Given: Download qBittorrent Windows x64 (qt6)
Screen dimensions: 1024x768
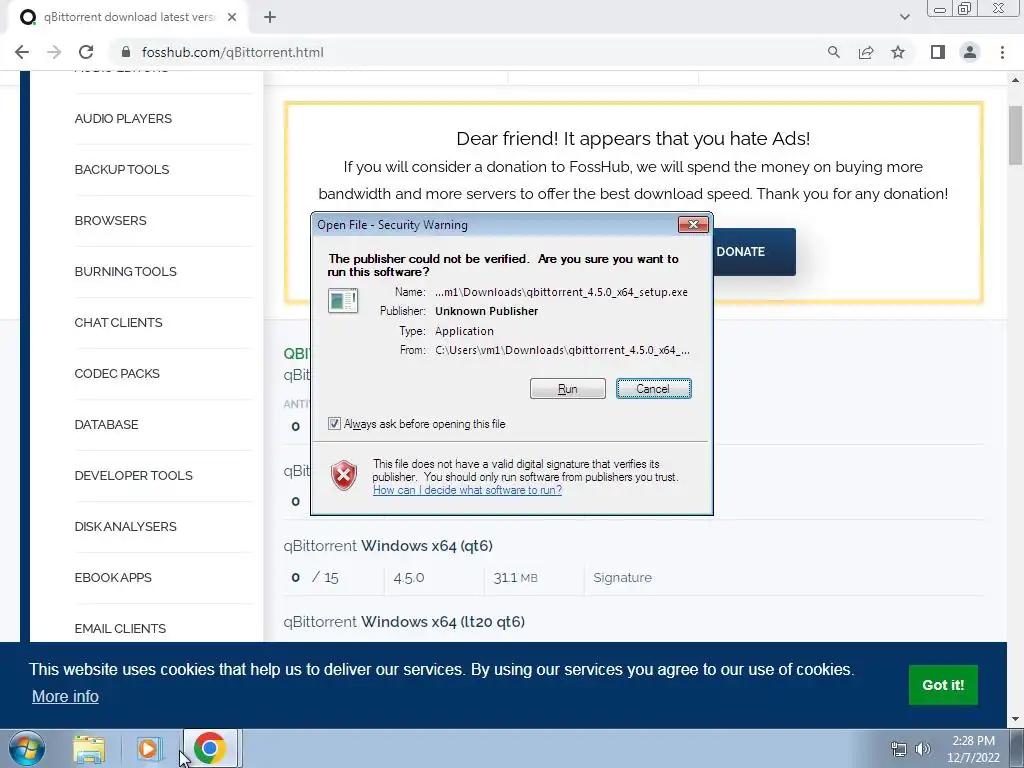Looking at the screenshot, I should (x=388, y=545).
